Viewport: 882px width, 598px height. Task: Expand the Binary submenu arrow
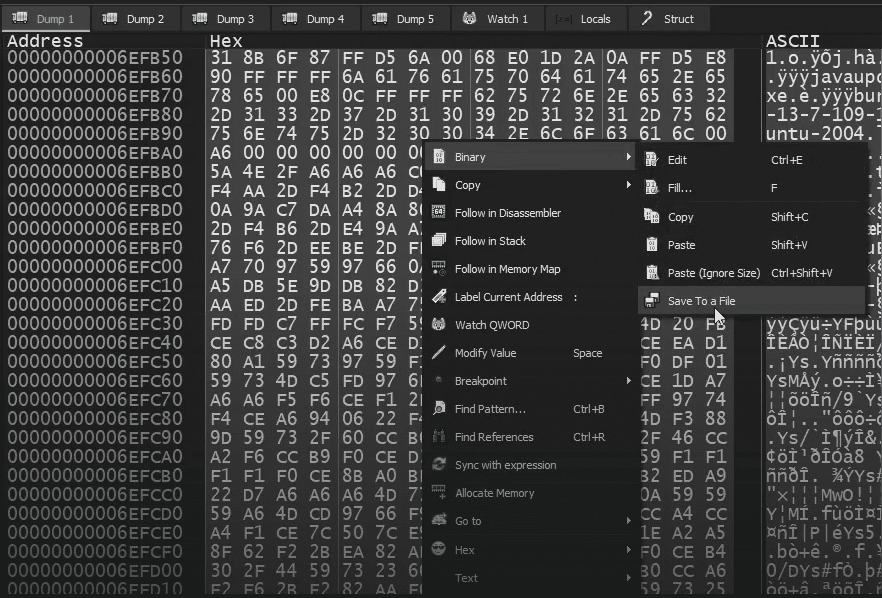(628, 157)
